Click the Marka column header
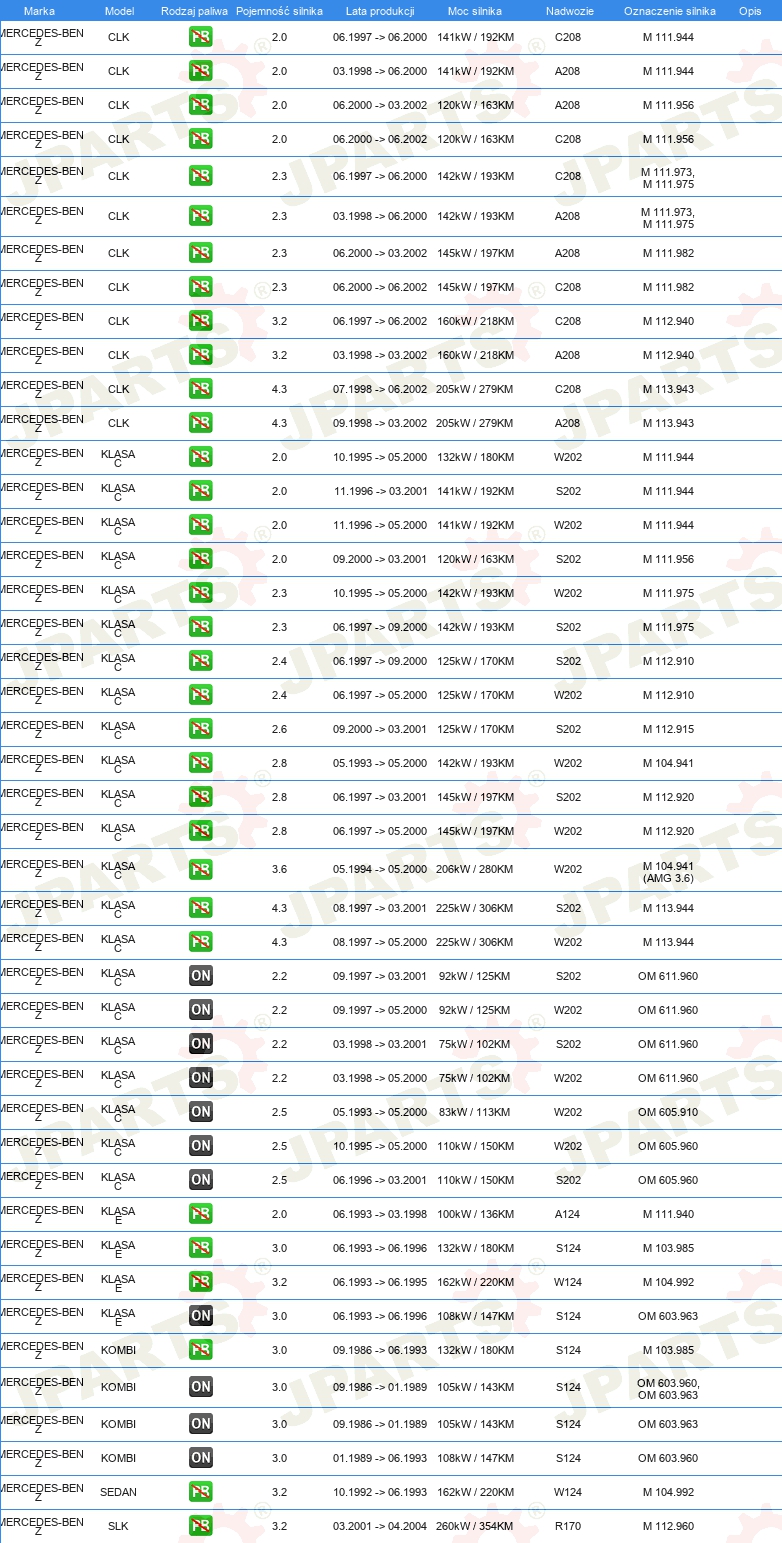 tap(39, 10)
